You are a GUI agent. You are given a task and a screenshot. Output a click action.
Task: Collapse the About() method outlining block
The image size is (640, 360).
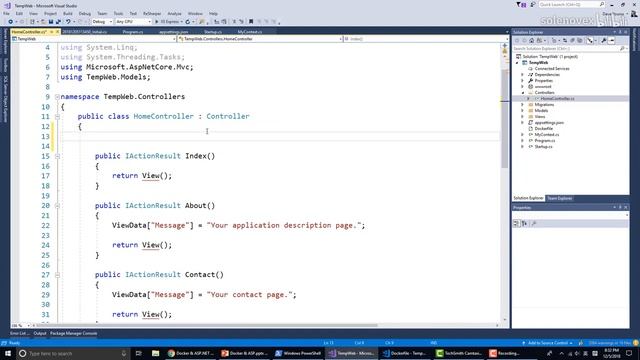(x=57, y=206)
